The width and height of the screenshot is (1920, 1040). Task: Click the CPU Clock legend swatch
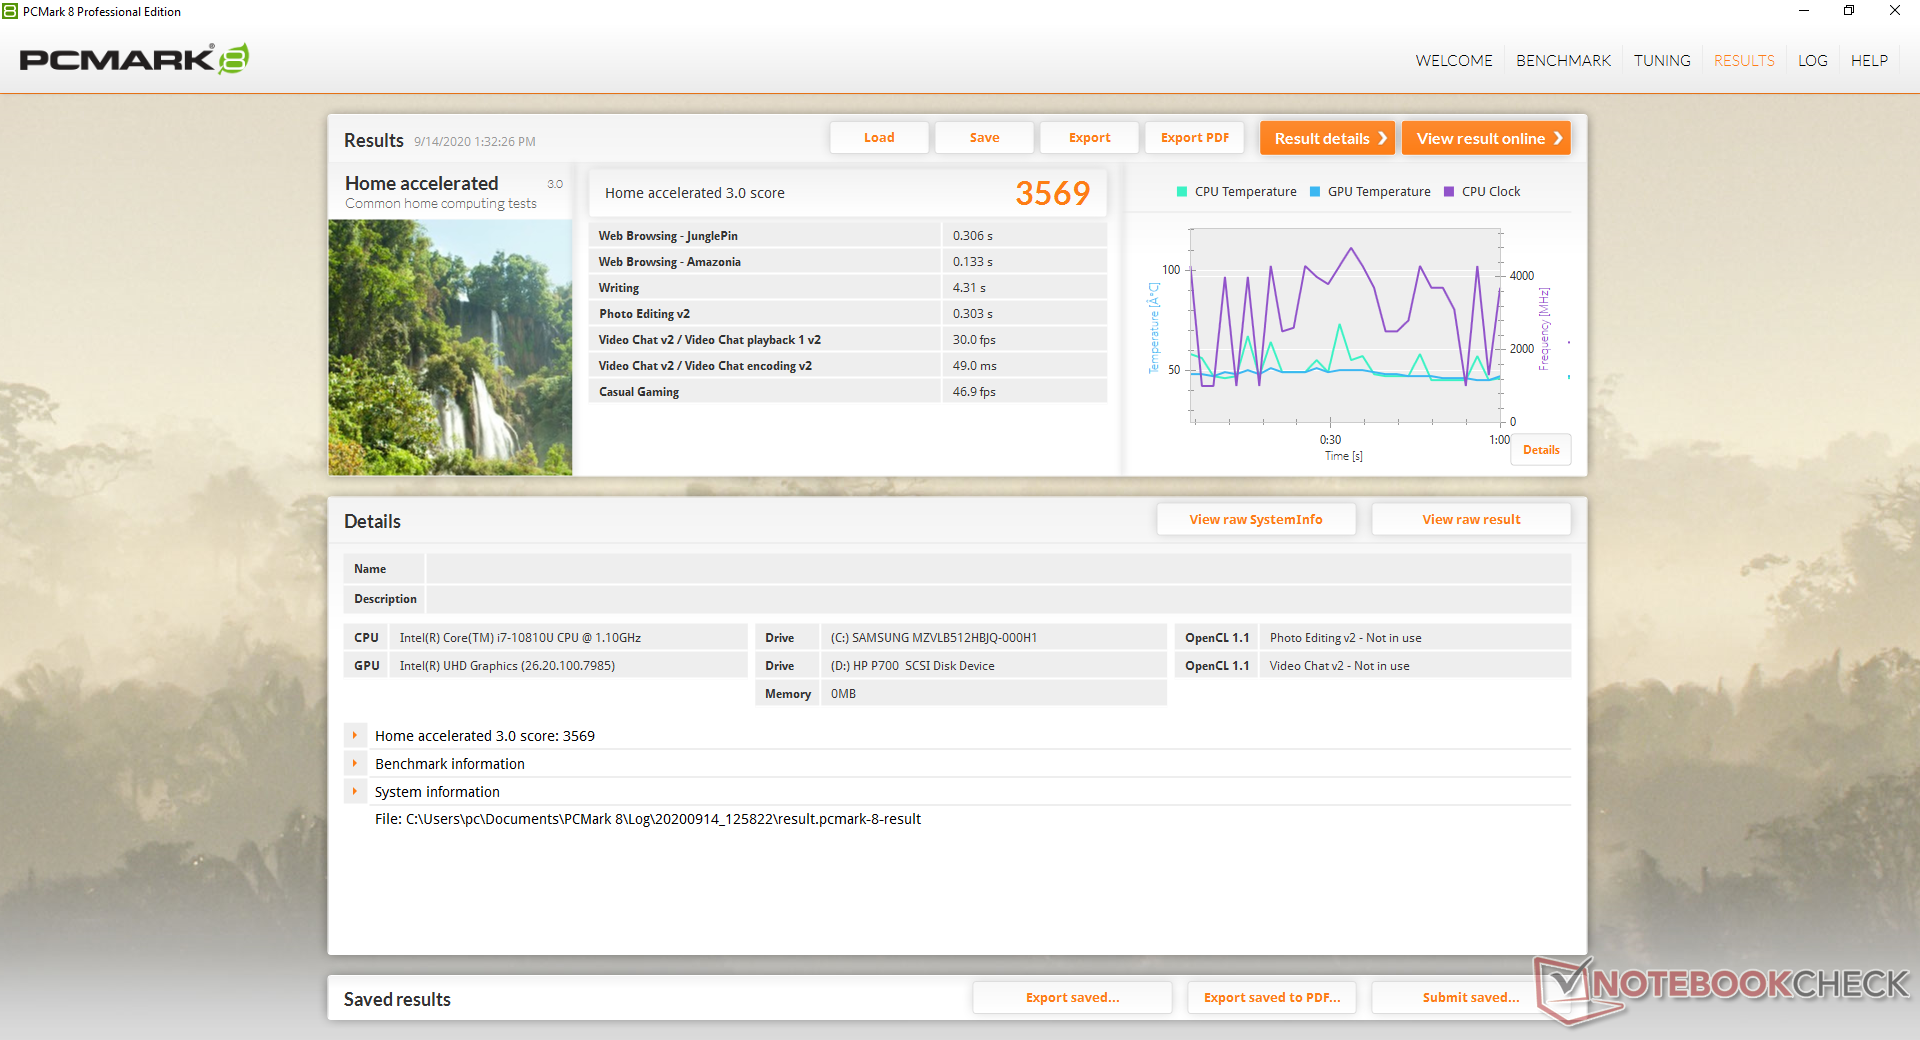[x=1449, y=192]
